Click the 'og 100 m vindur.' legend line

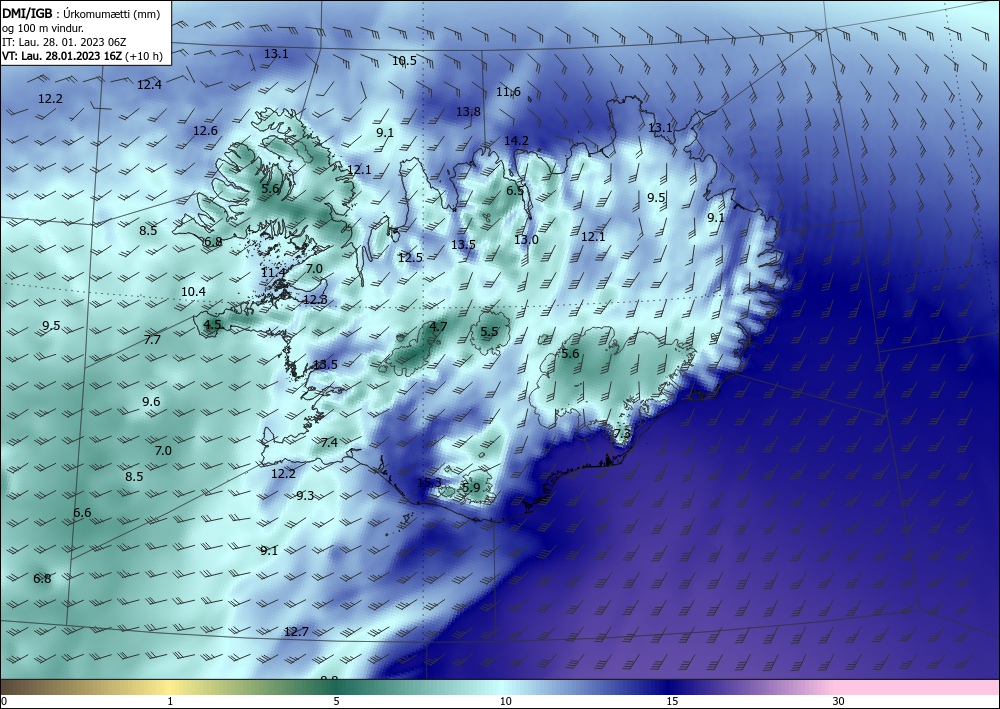click(x=43, y=28)
